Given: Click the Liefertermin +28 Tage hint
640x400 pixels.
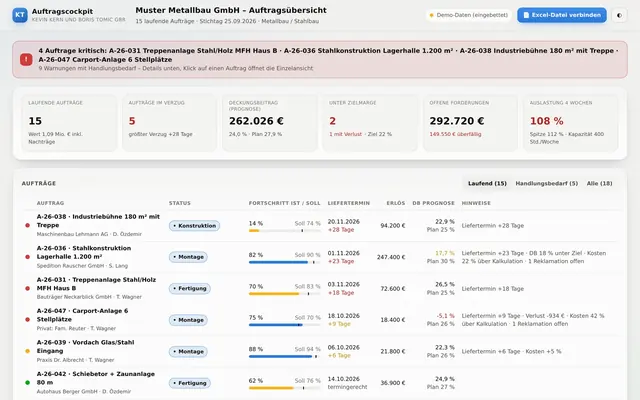Looking at the screenshot, I should pyautogui.click(x=493, y=226).
